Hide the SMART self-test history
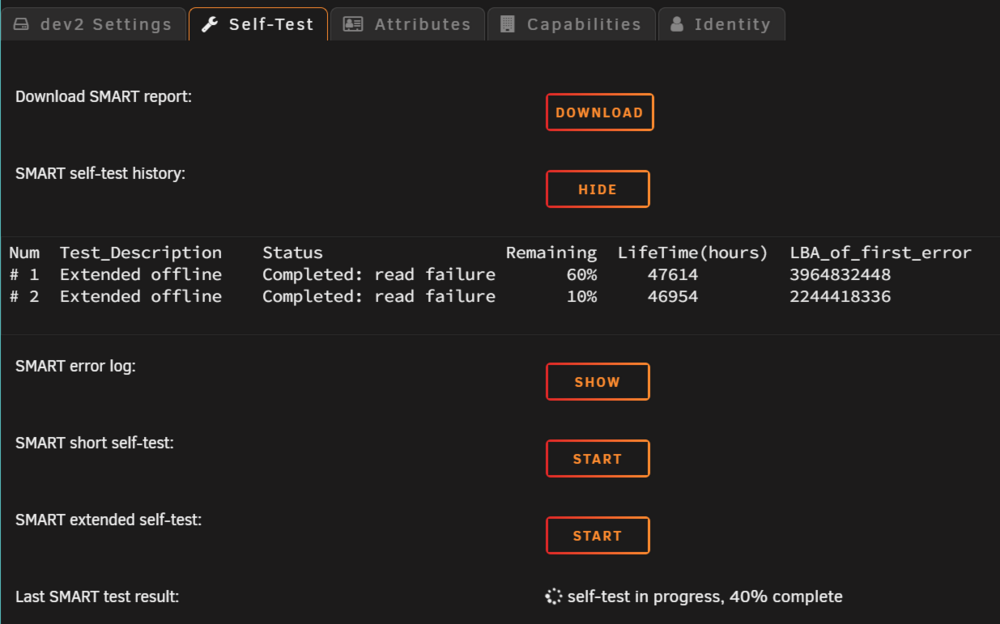 coord(598,189)
